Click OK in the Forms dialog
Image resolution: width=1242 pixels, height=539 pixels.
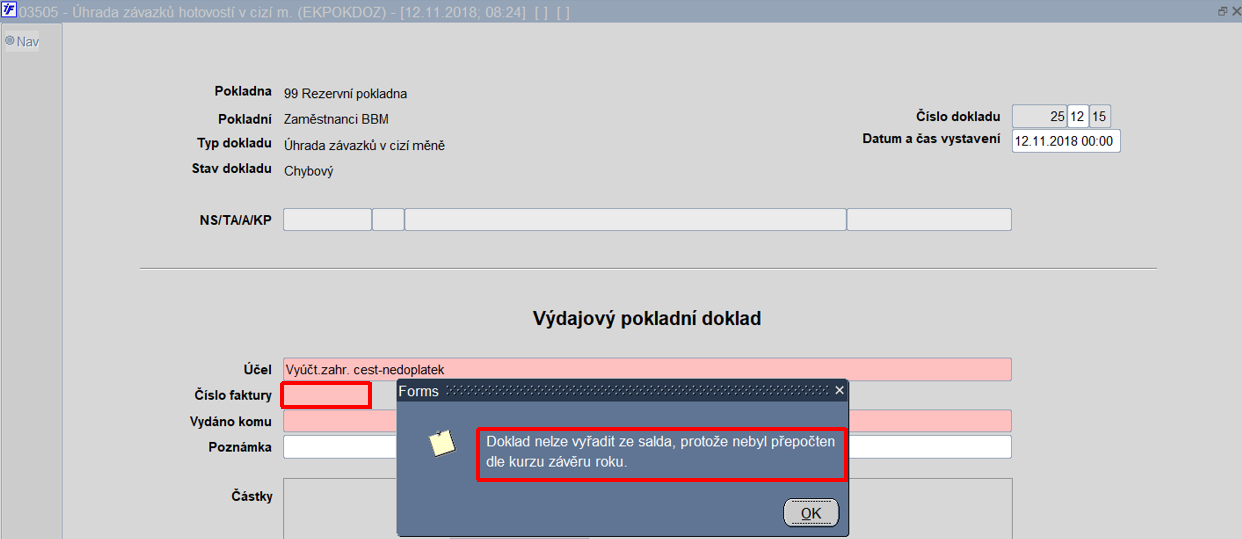click(x=811, y=513)
